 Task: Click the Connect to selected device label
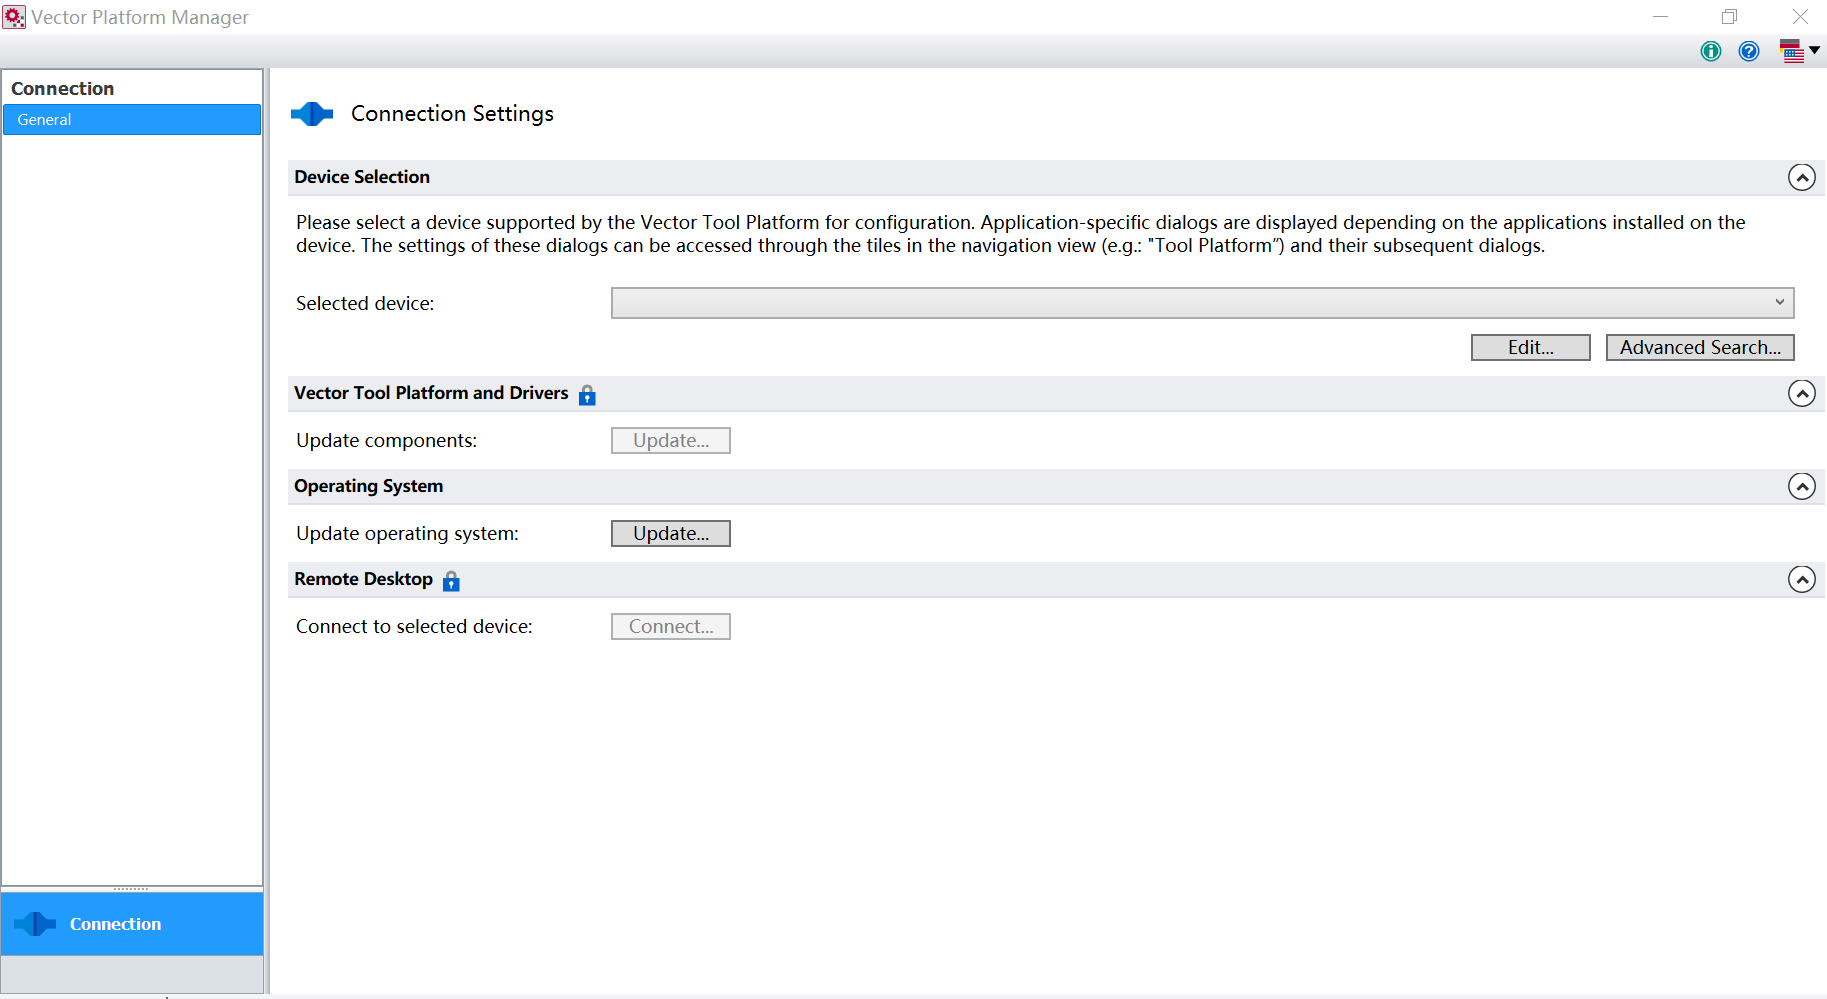pos(414,627)
